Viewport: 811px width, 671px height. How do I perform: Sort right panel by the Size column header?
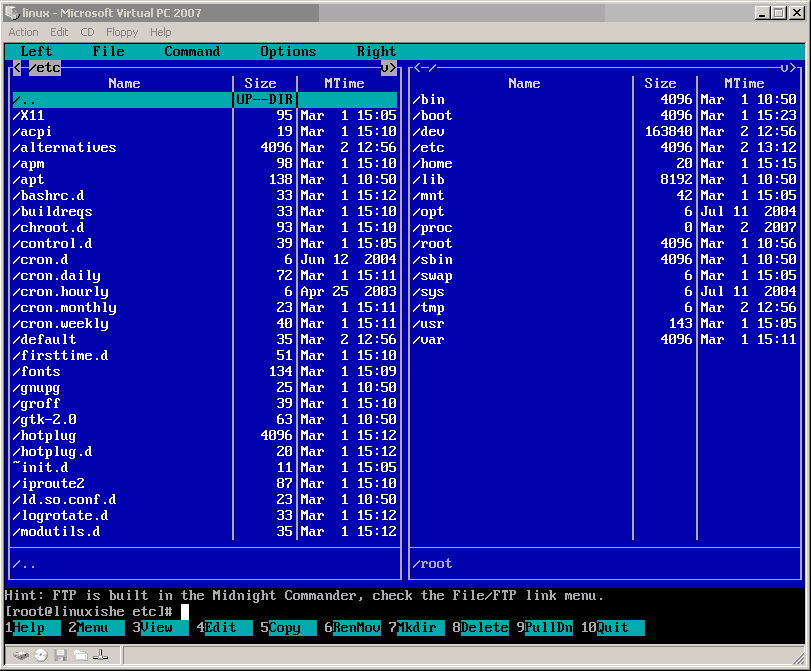660,83
